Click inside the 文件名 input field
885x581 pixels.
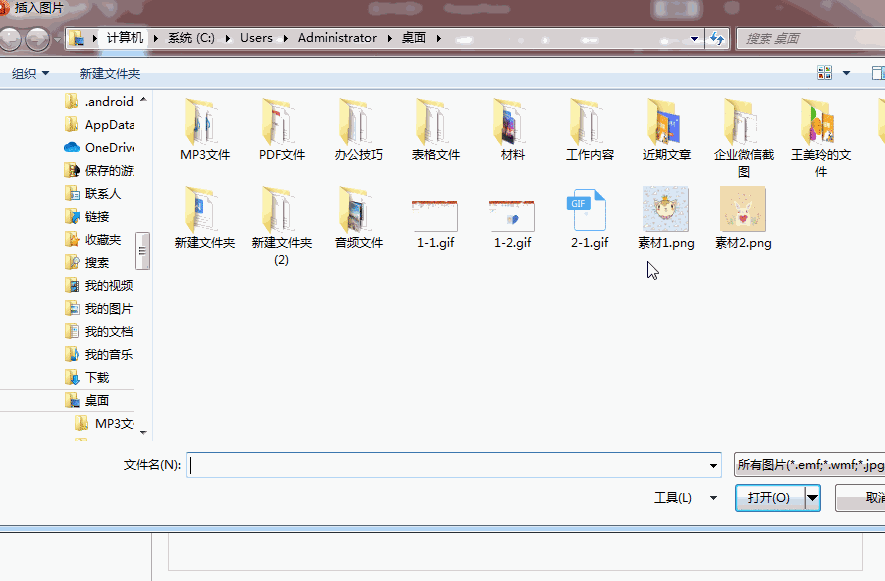450,465
